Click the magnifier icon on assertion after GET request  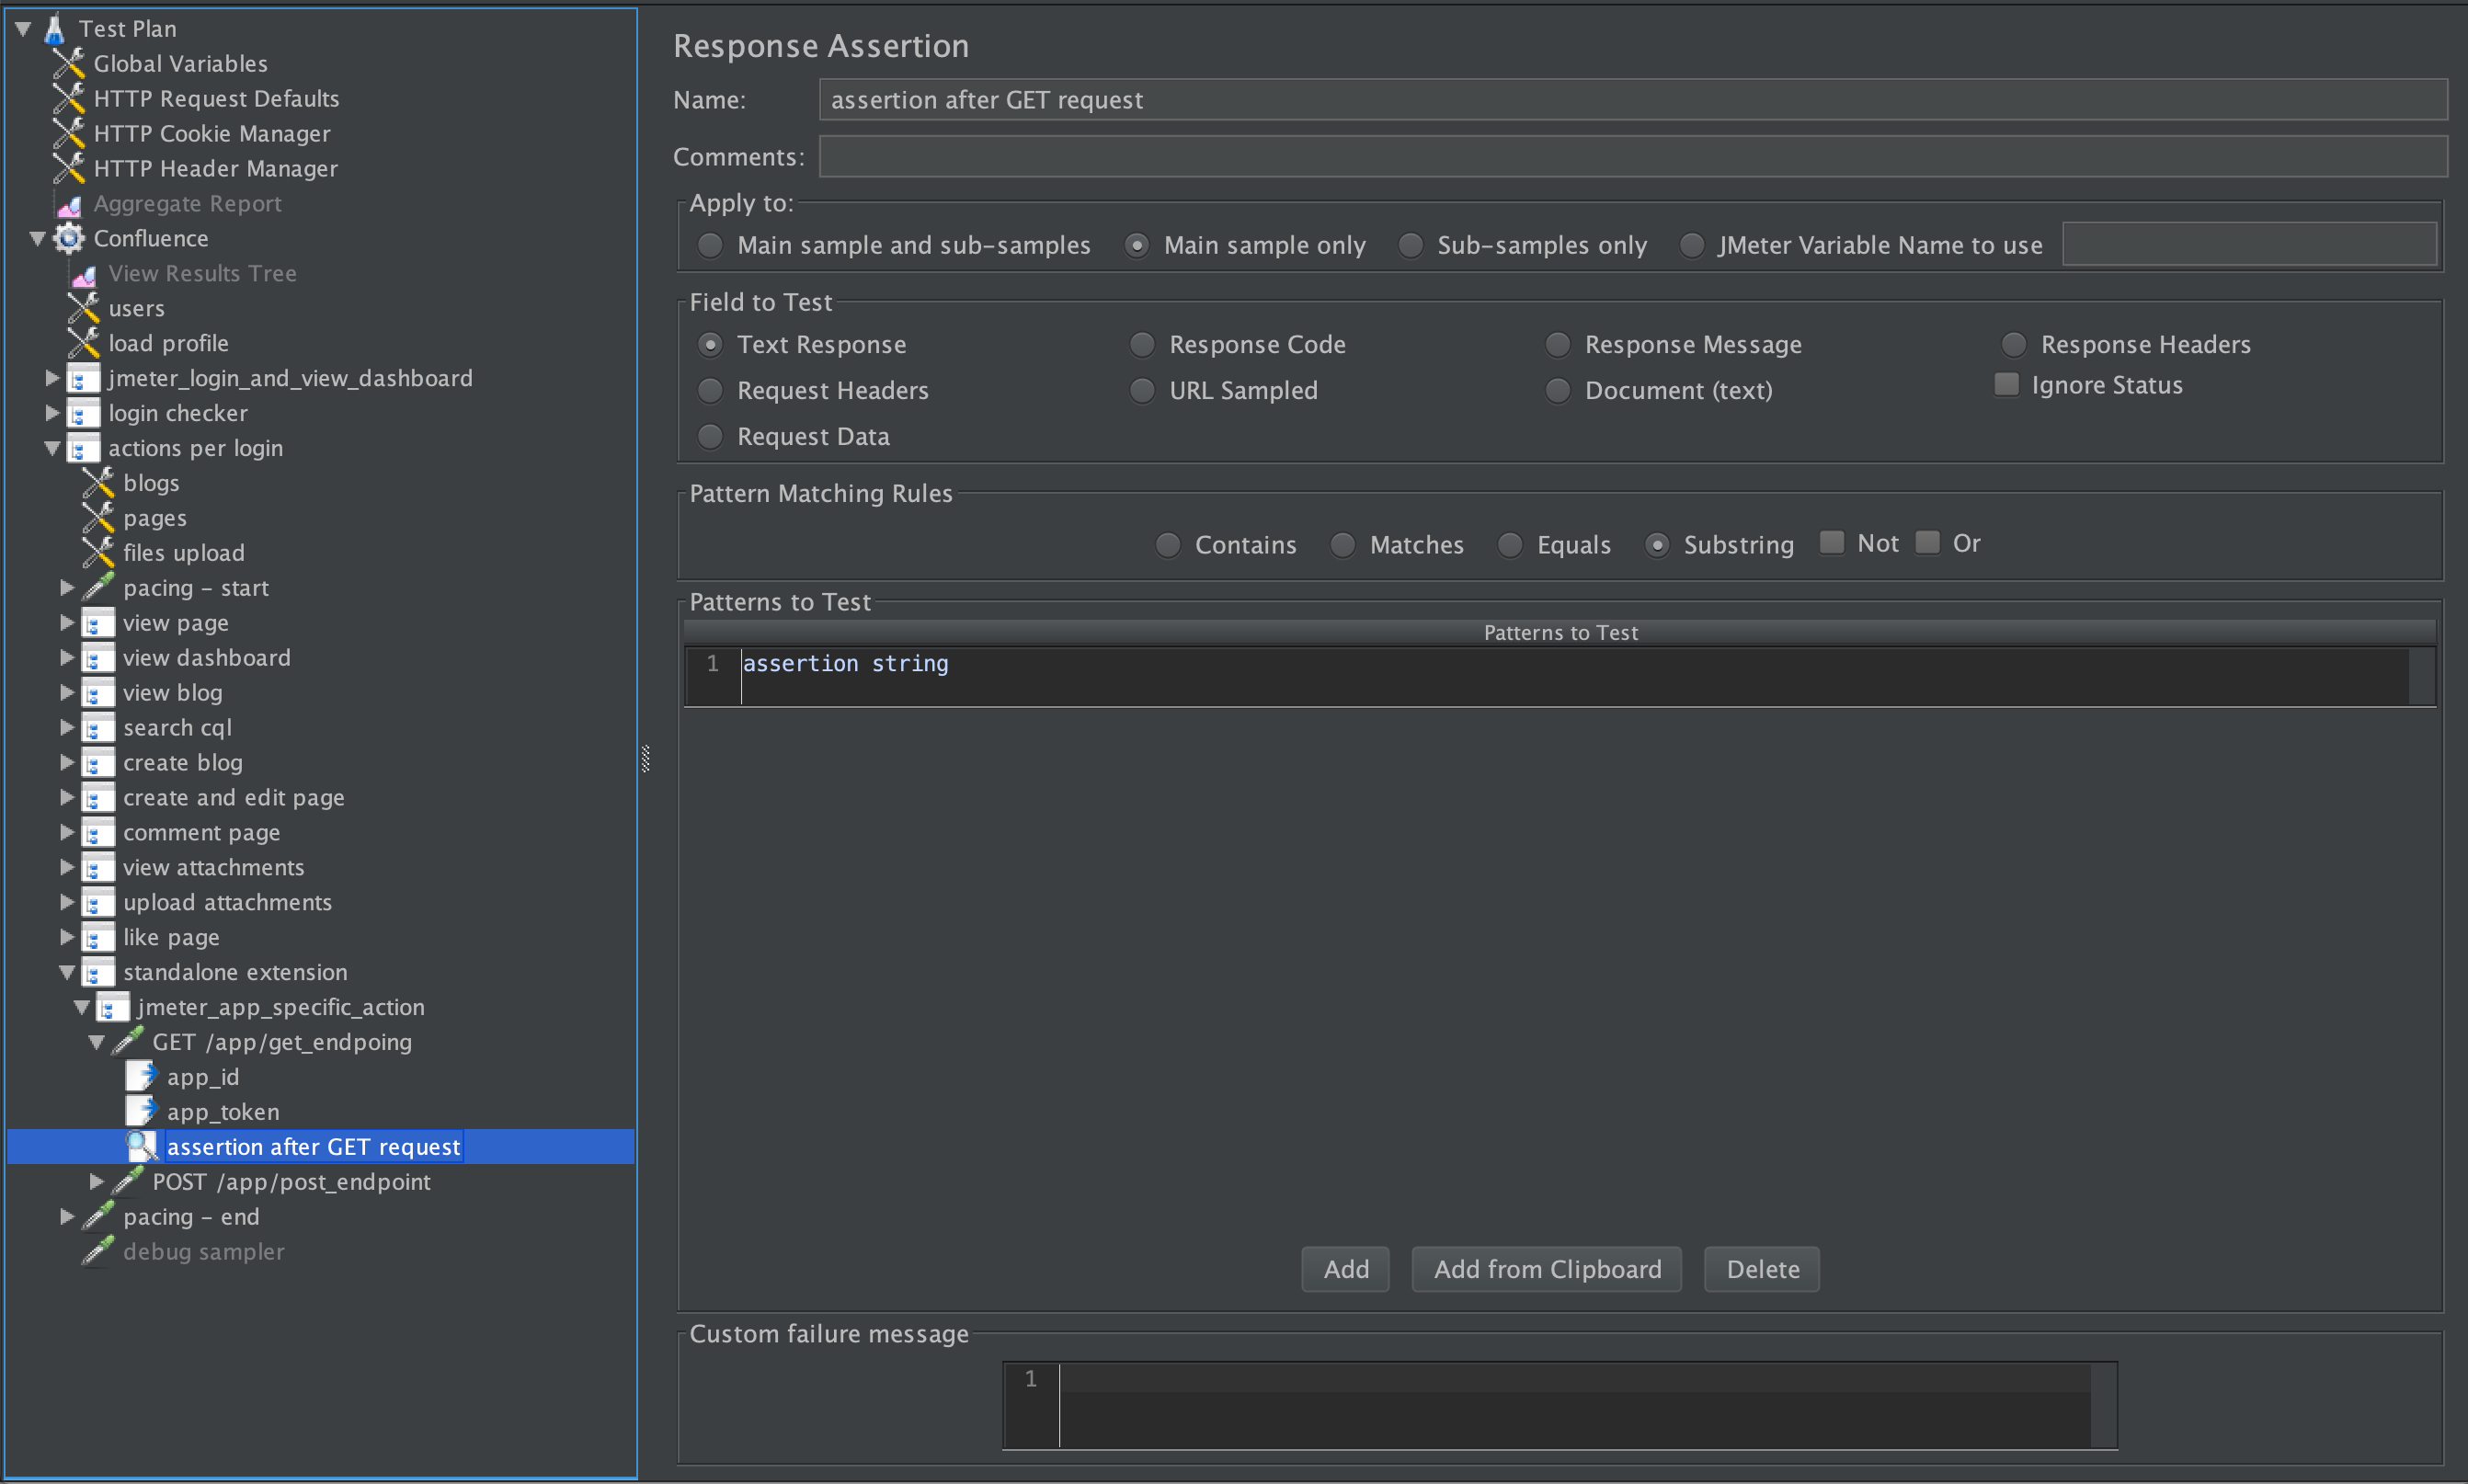click(x=142, y=1146)
